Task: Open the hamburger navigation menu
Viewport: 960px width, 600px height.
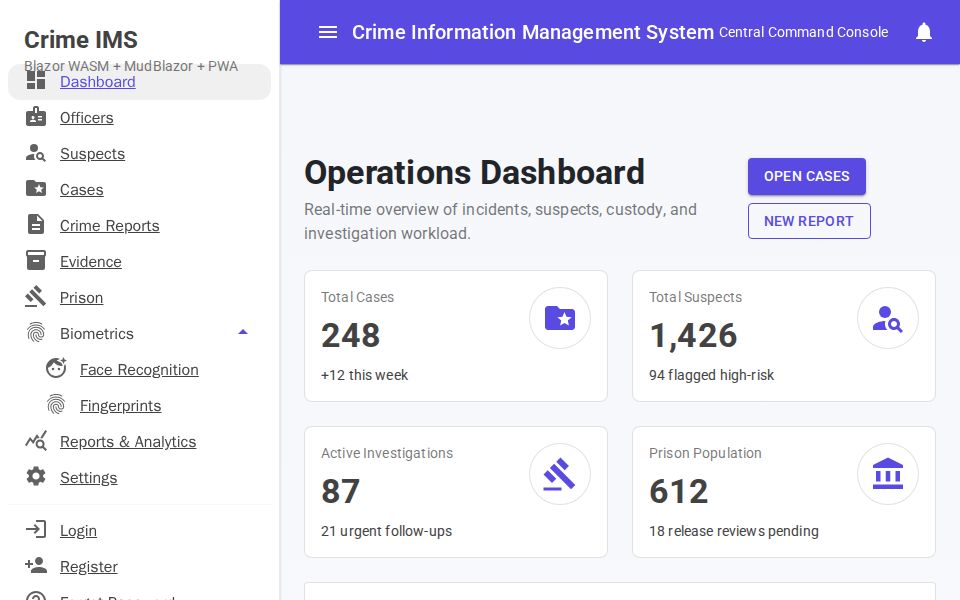Action: pos(328,32)
